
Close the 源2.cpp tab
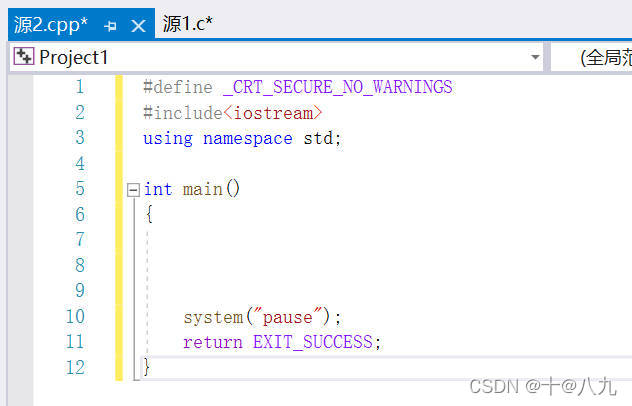pos(139,27)
